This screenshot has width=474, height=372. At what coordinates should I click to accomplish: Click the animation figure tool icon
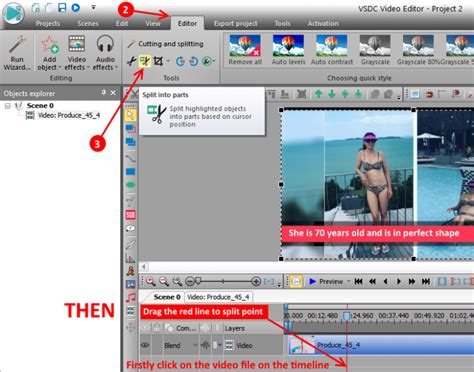point(130,271)
